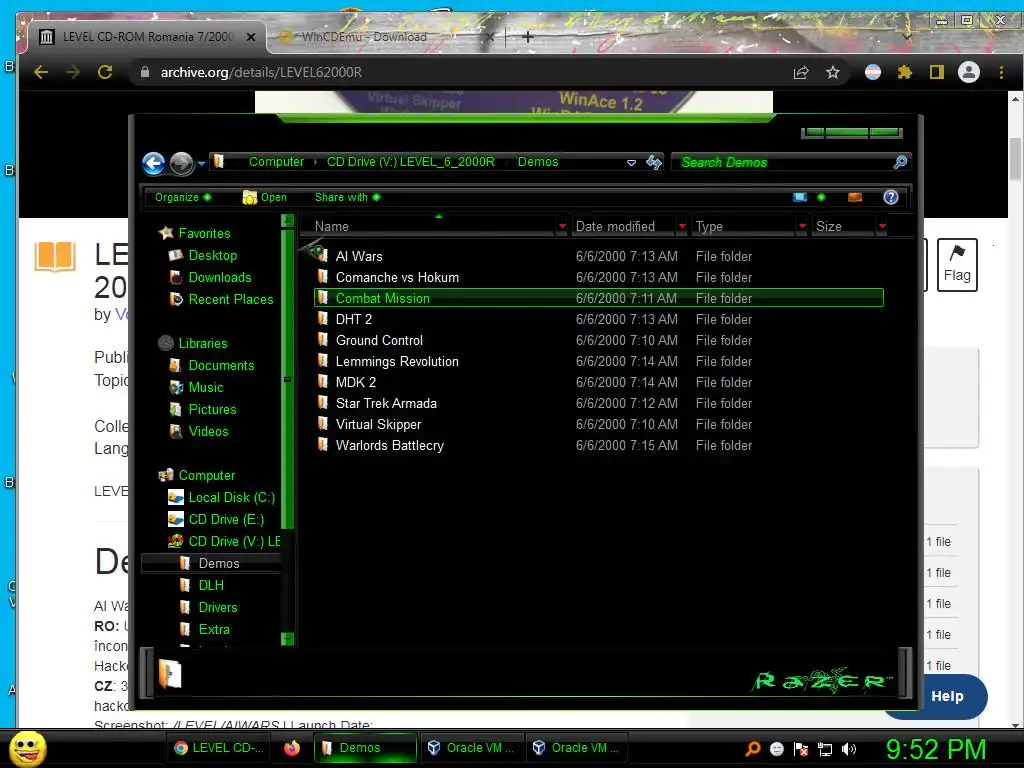Open Desktop in navigation pane
Screen dimensions: 1024x768
tap(212, 255)
